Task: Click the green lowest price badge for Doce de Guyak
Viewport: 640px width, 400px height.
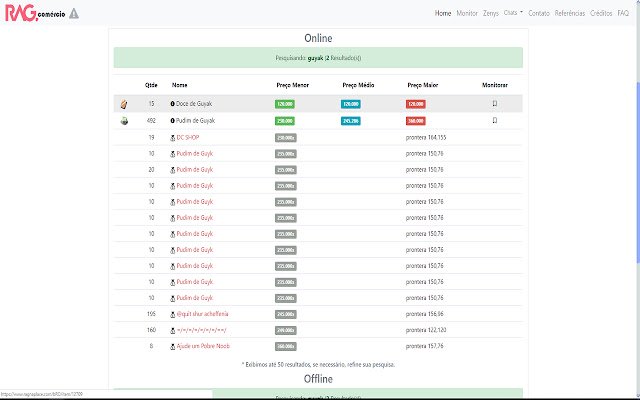Action: (285, 104)
